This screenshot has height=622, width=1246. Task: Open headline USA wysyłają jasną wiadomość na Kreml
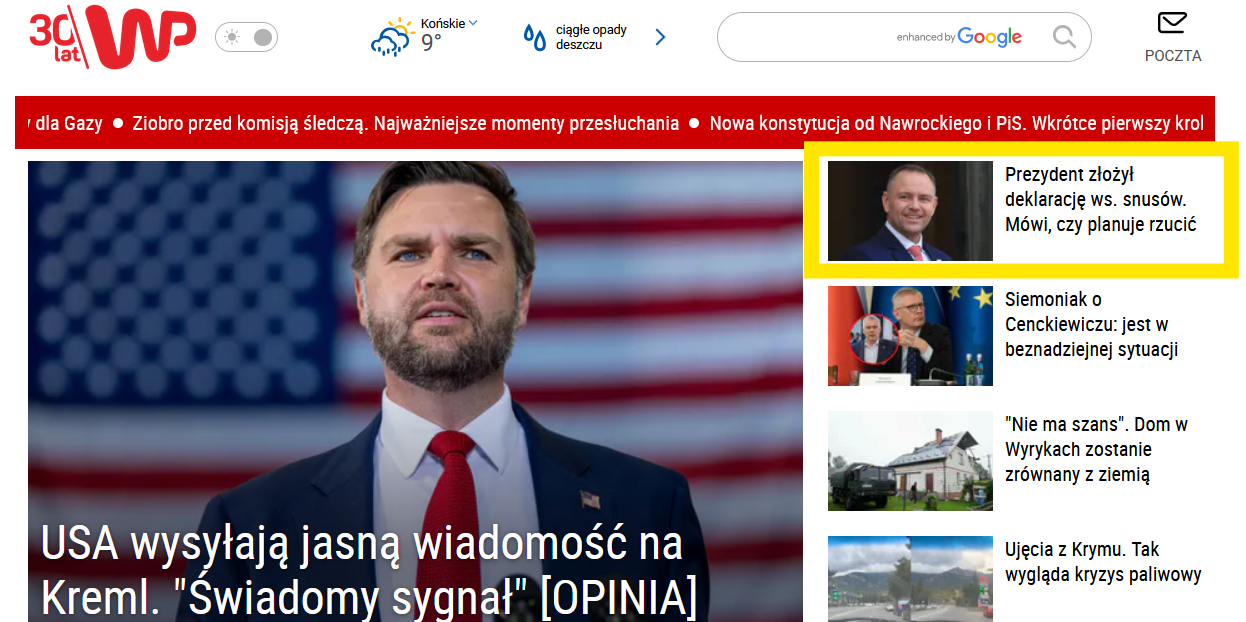(x=369, y=570)
